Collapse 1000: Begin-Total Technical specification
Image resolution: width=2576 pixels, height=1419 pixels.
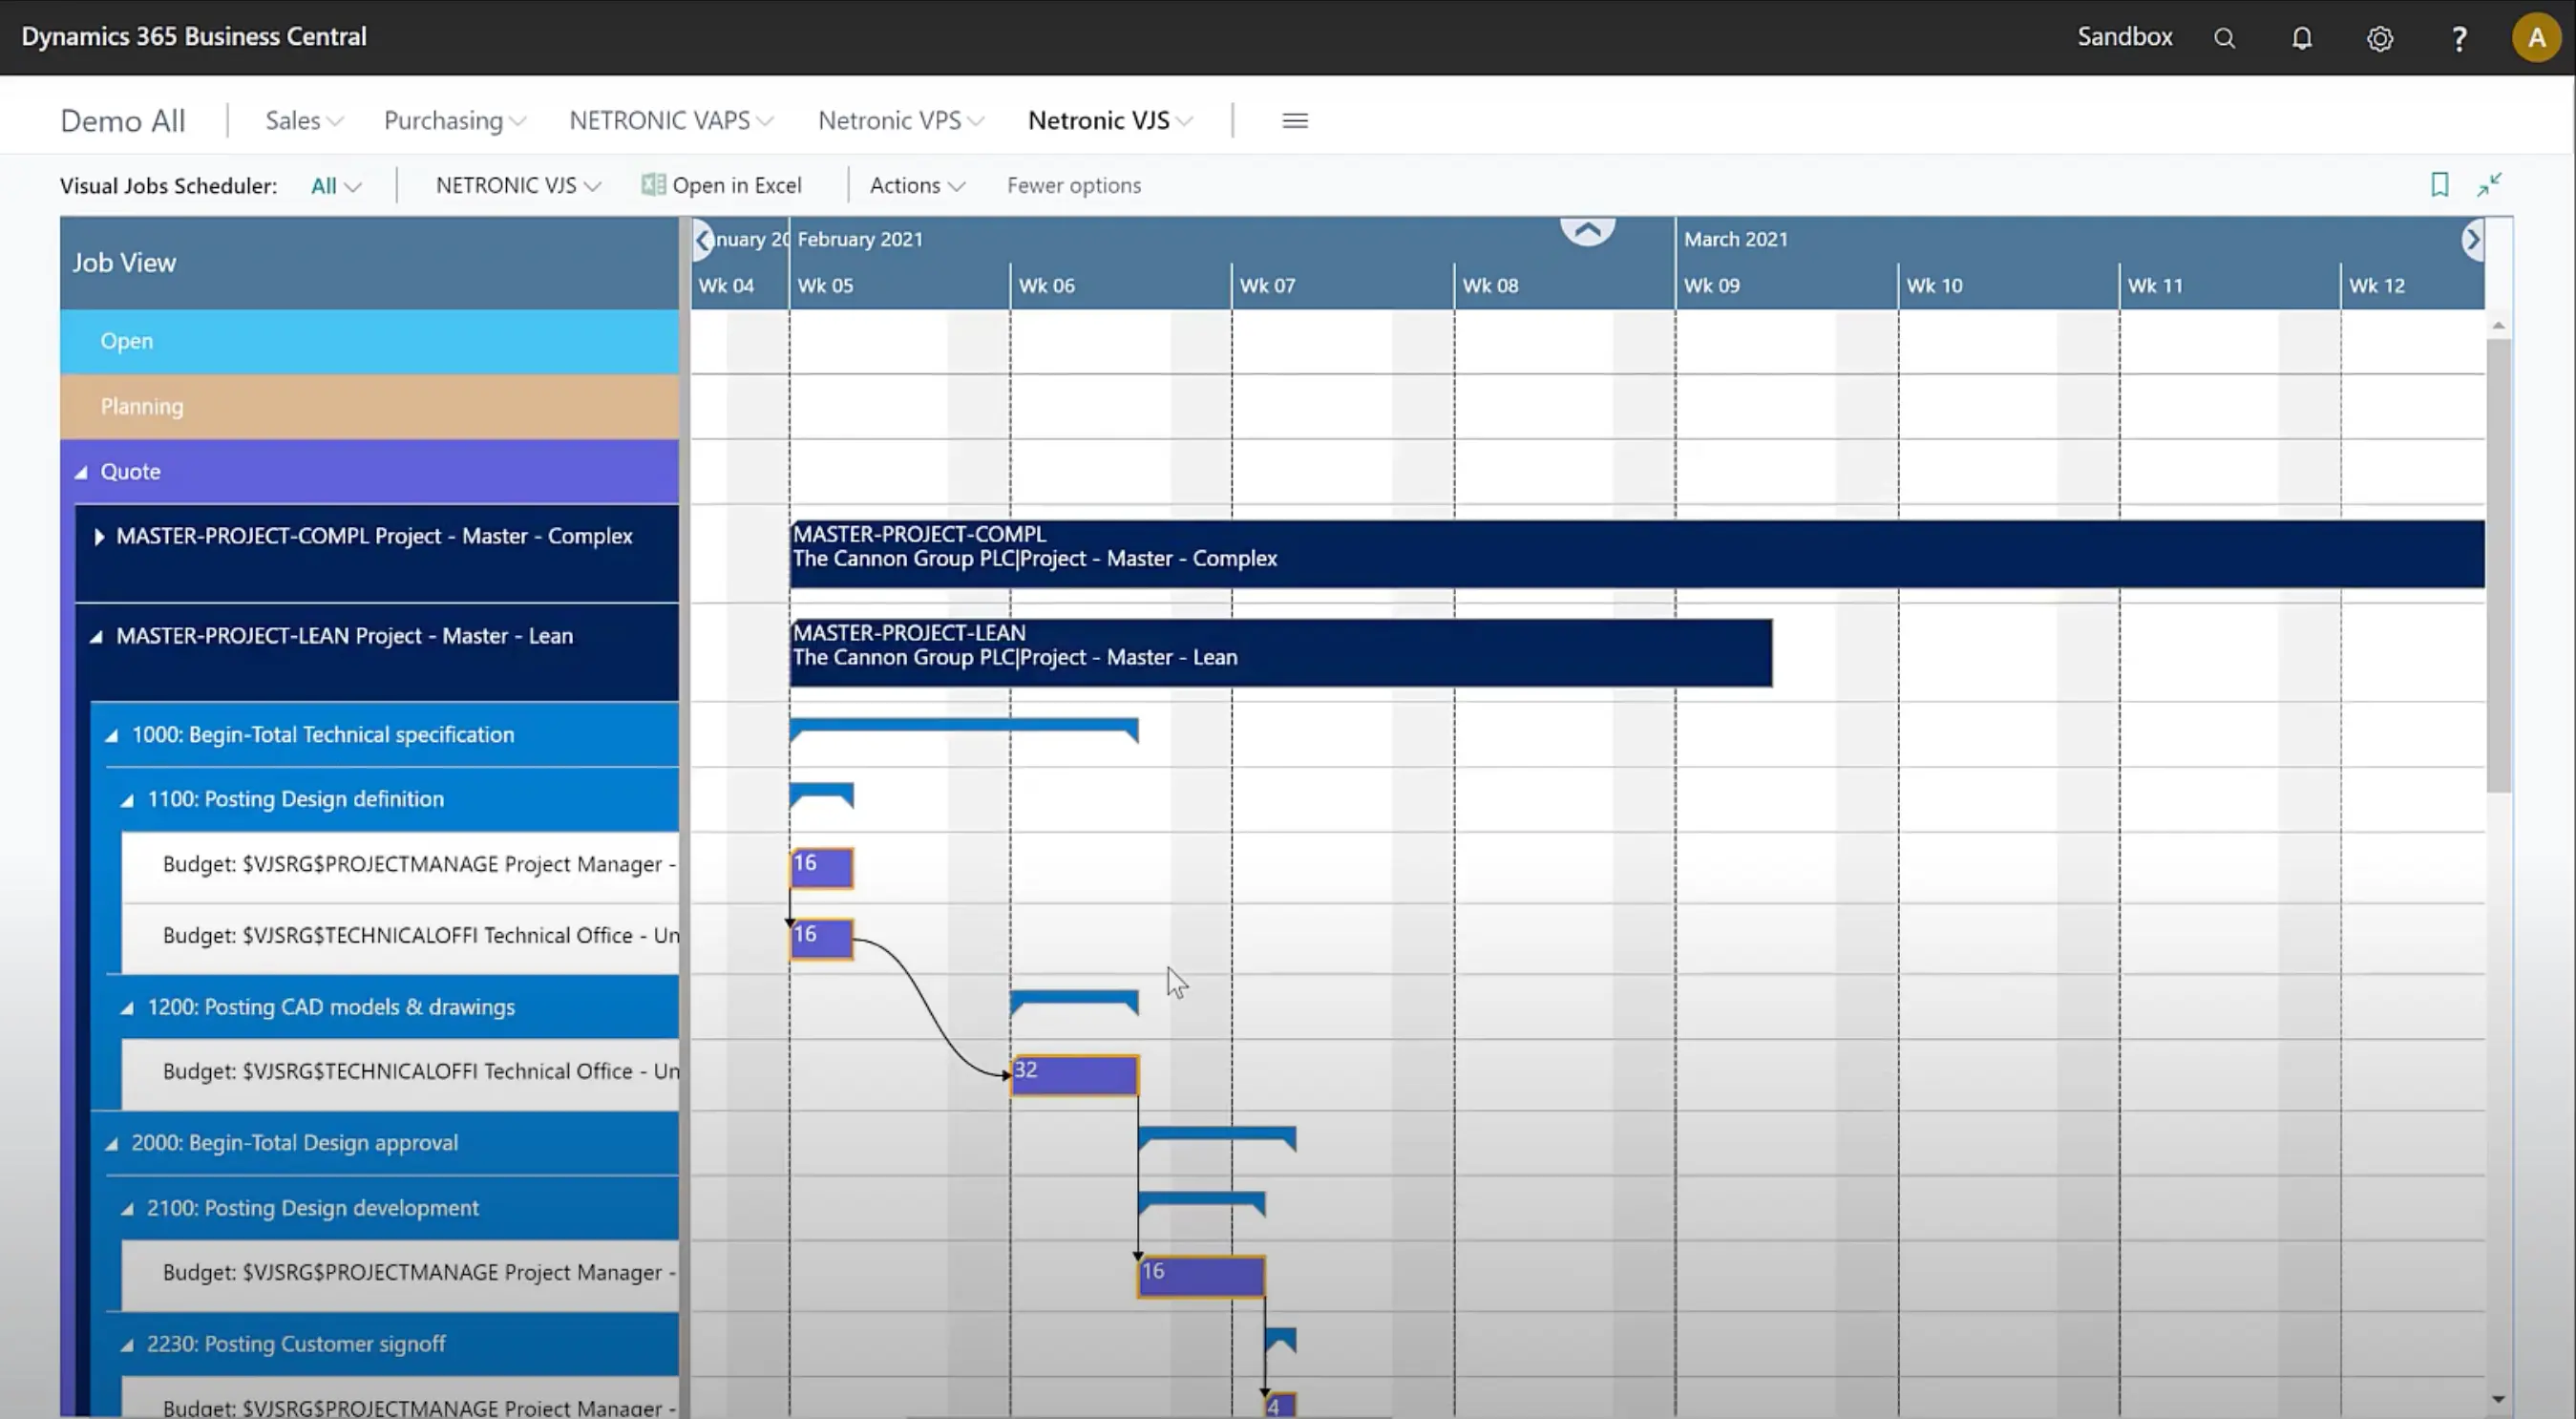(111, 735)
